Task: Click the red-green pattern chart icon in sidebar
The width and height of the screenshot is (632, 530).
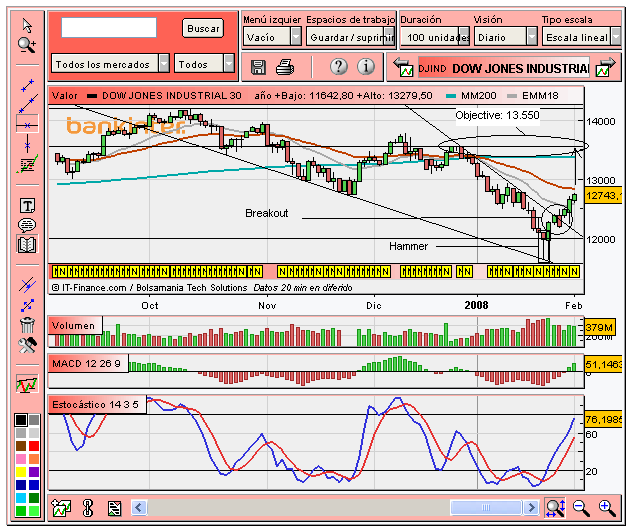Action: (27, 384)
